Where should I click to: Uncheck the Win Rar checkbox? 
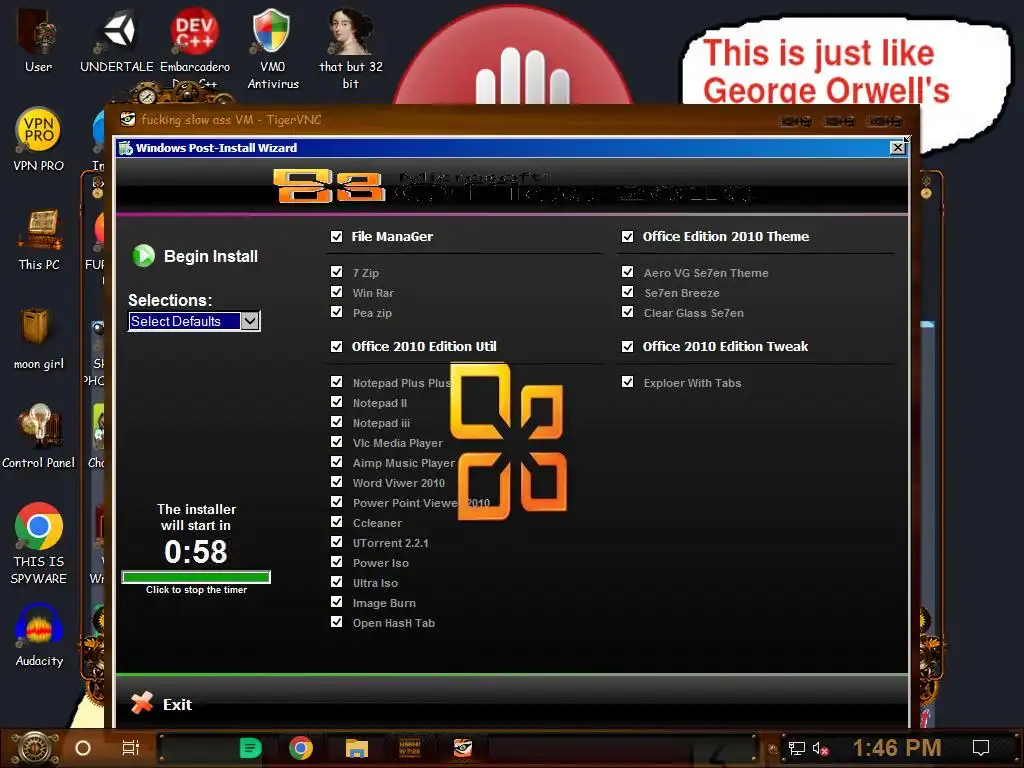336,292
